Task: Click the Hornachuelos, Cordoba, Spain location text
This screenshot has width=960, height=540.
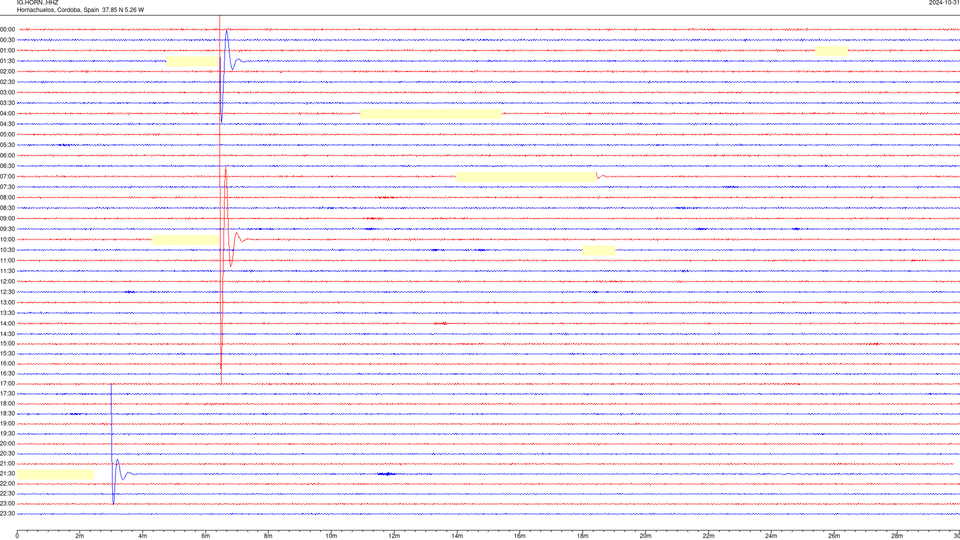Action: (x=58, y=10)
